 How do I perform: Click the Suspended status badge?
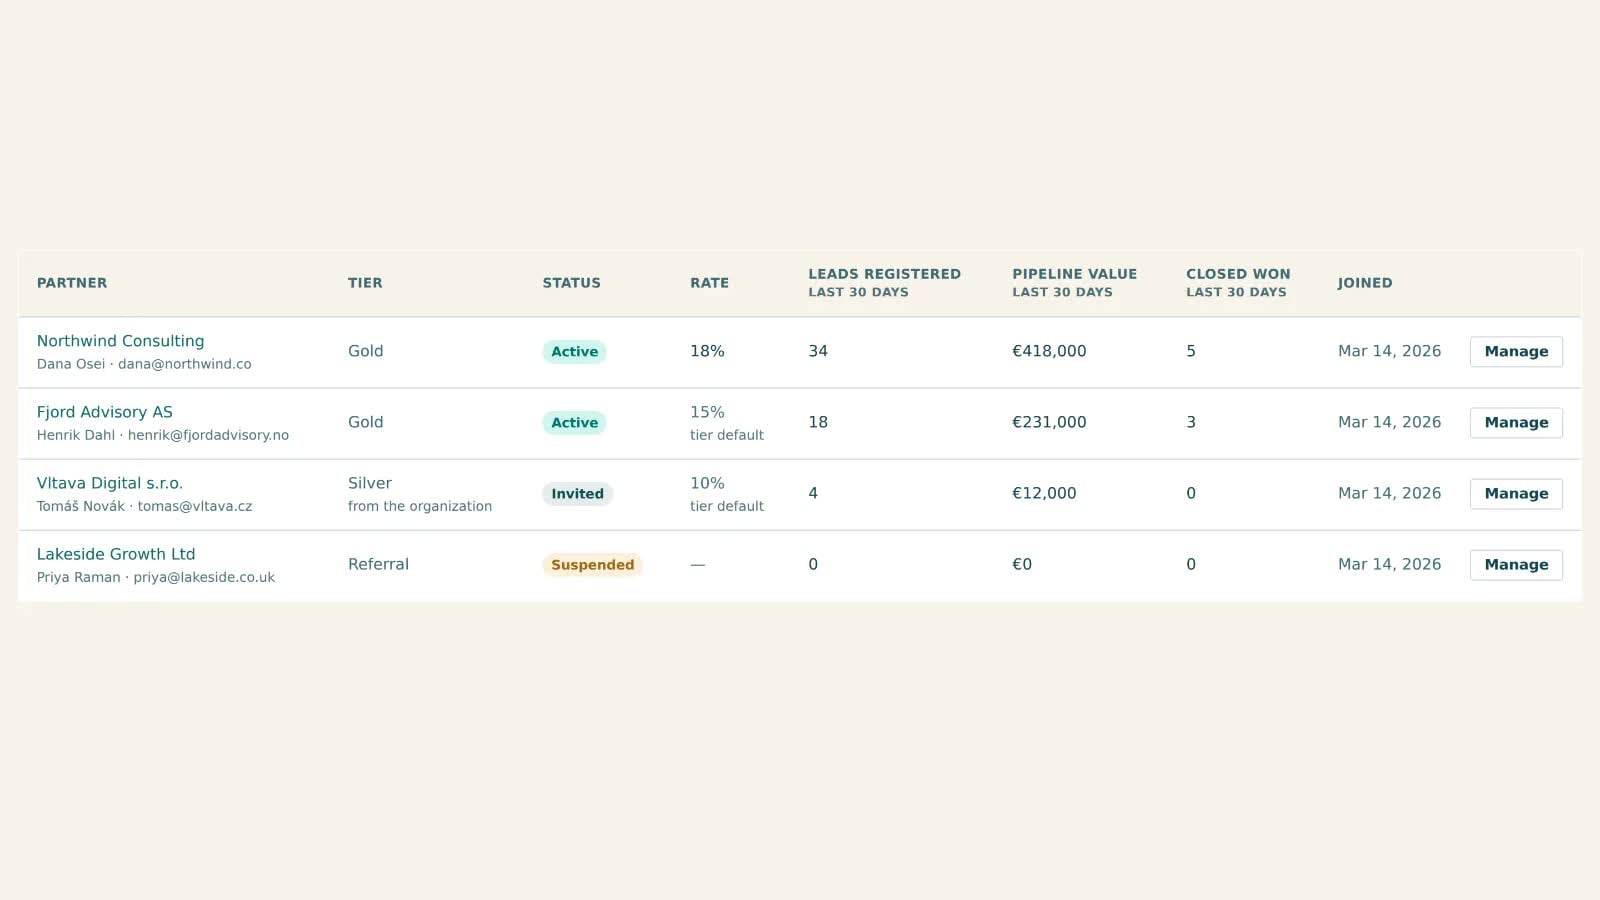[593, 565]
